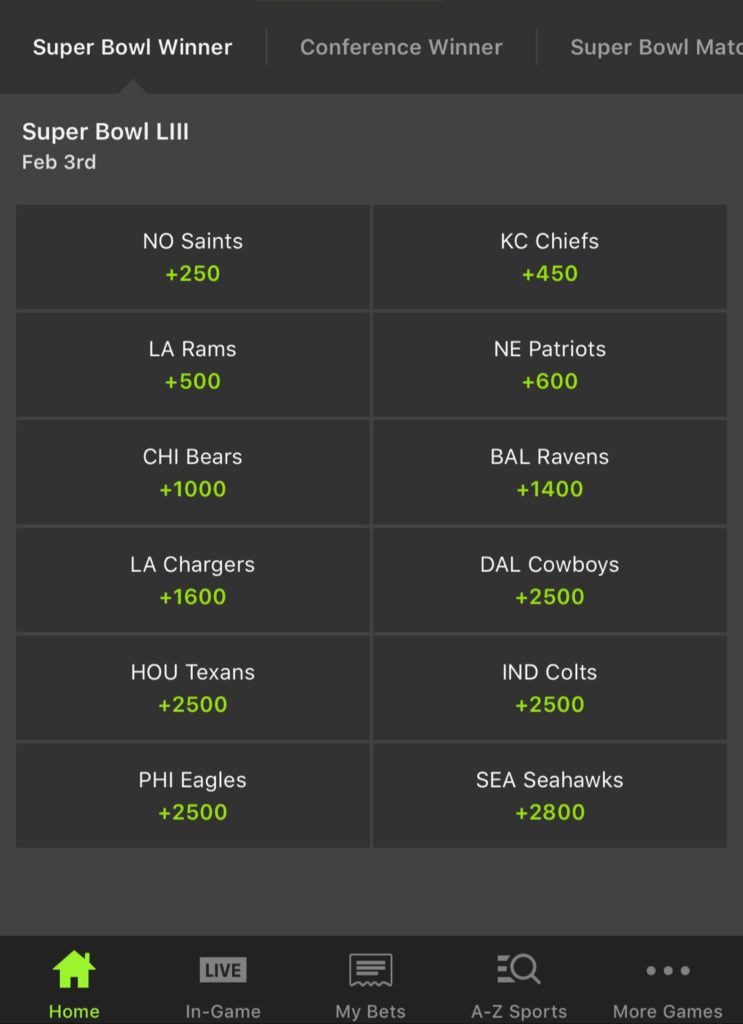
Task: Open the A-Z Sports search icon
Action: click(519, 970)
